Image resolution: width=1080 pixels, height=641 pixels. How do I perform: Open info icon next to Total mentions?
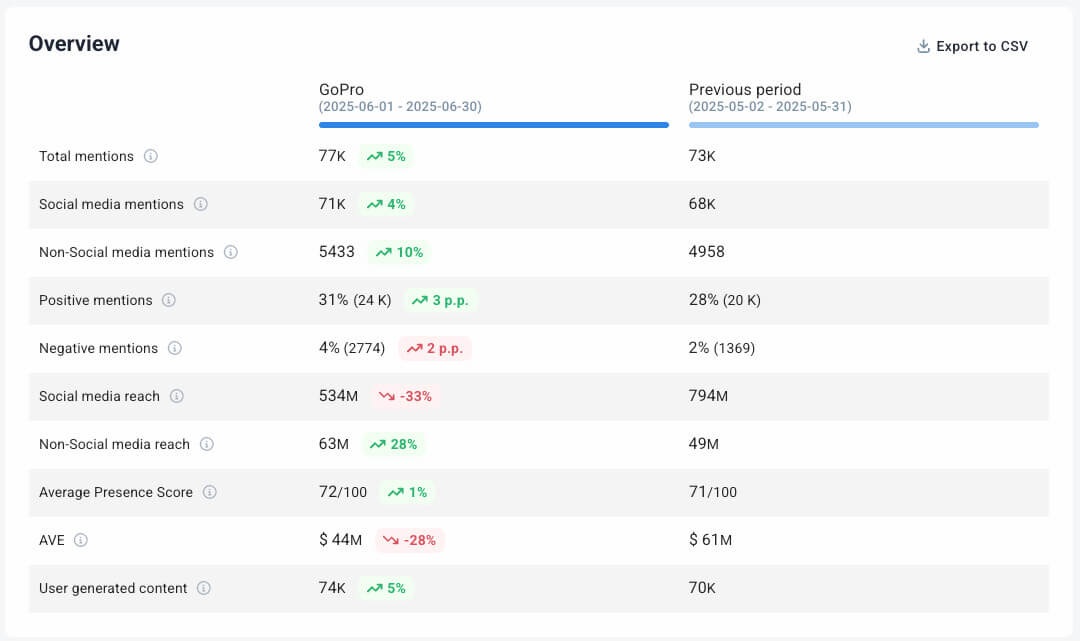[x=150, y=156]
